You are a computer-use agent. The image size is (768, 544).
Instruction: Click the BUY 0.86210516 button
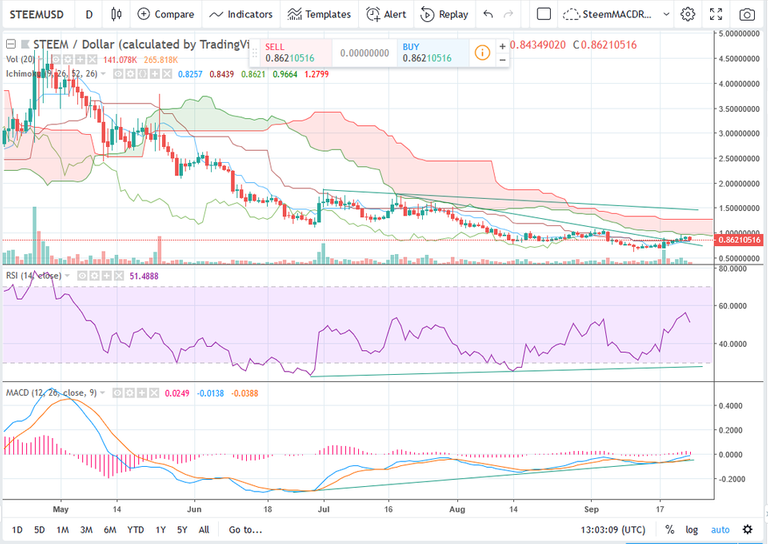[433, 53]
